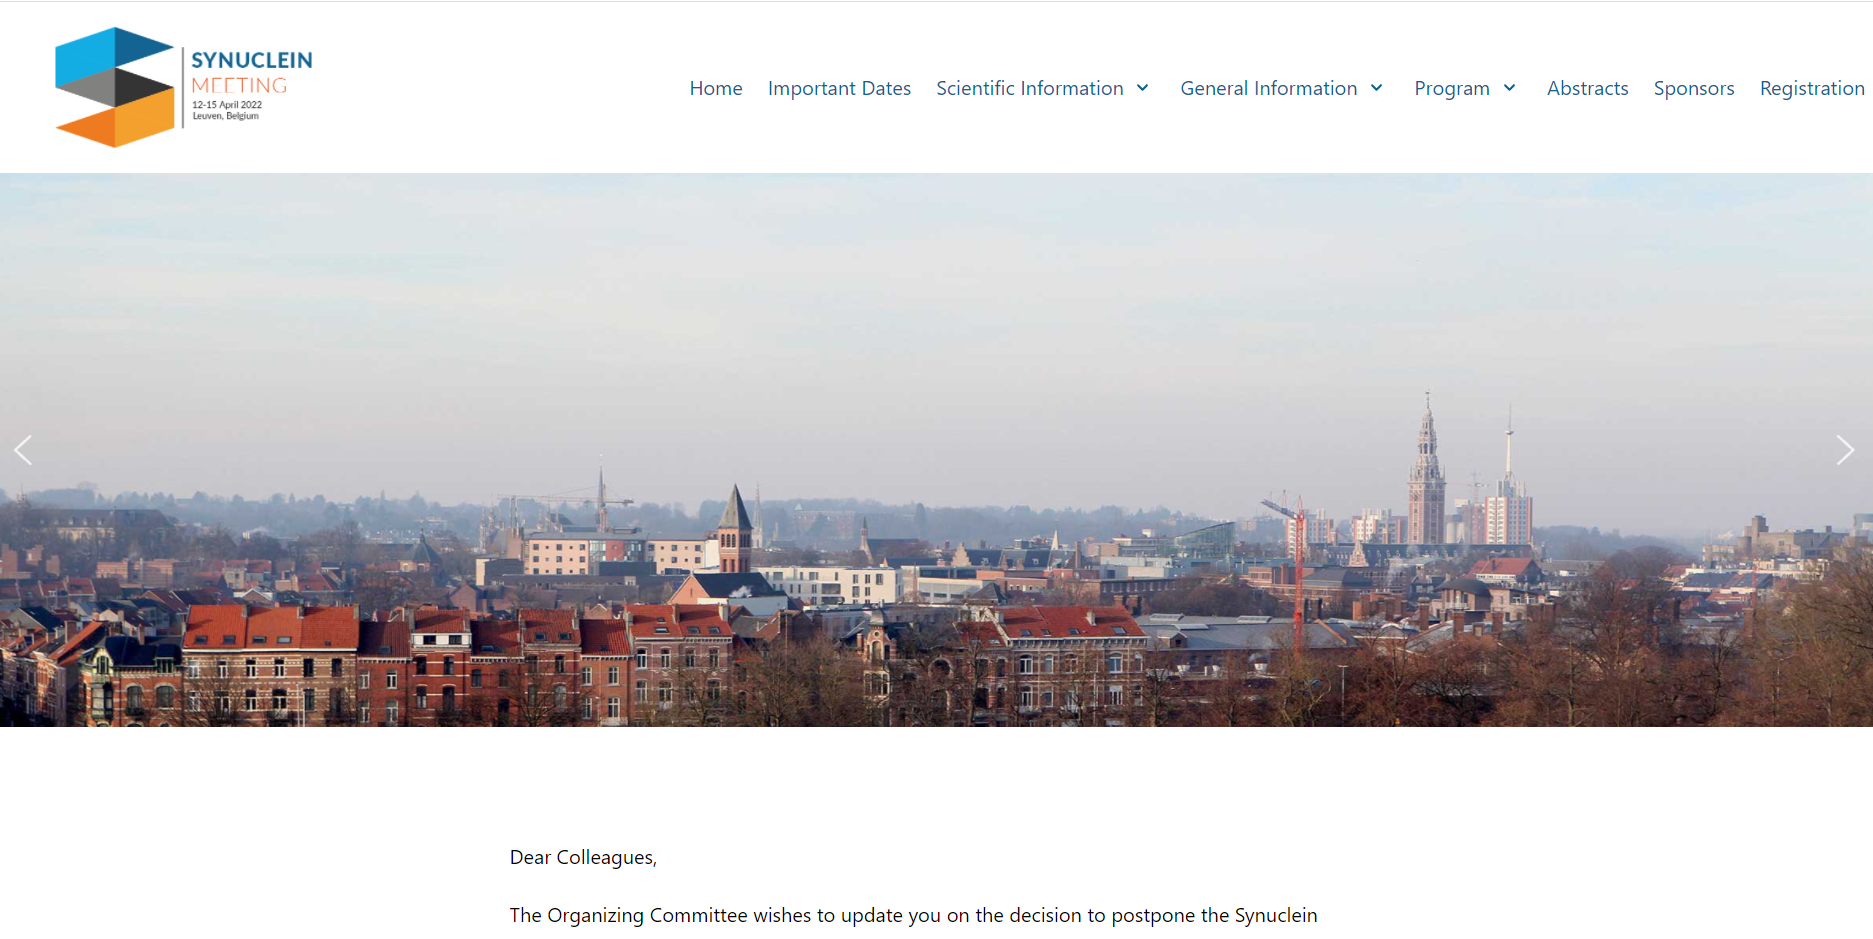The width and height of the screenshot is (1873, 939).
Task: Go to the Registration page
Action: (x=1812, y=88)
